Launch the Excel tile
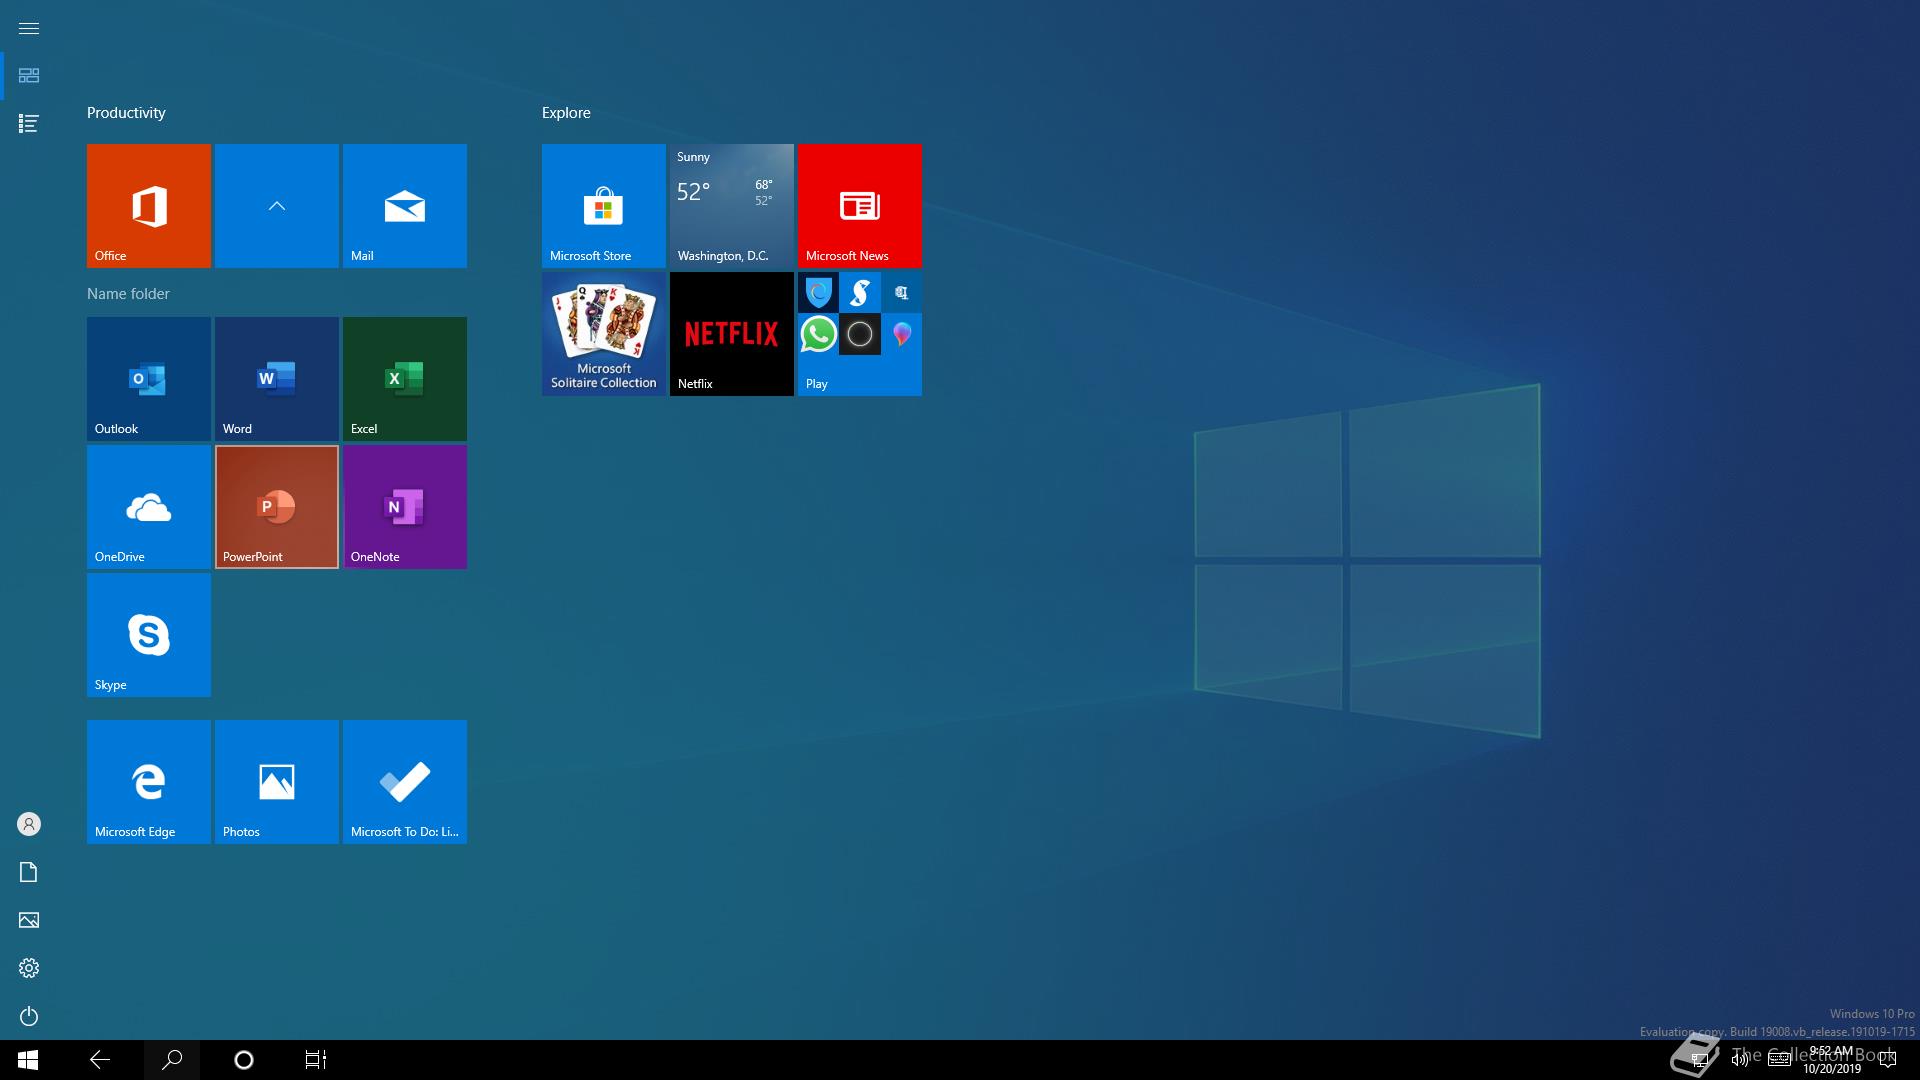Screen dimensions: 1920x1080 [405, 379]
